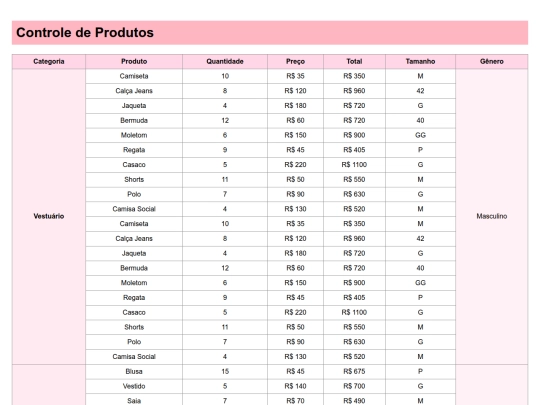Select the Produto column header

(x=134, y=61)
